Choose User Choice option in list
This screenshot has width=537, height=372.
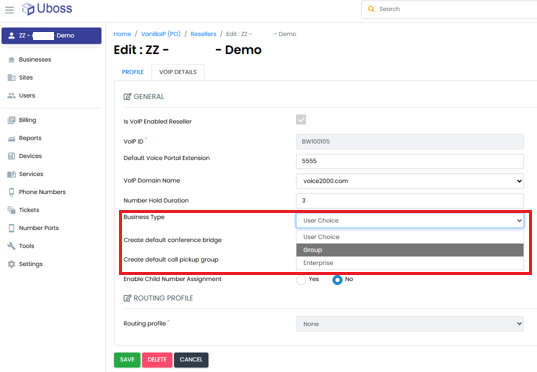410,237
